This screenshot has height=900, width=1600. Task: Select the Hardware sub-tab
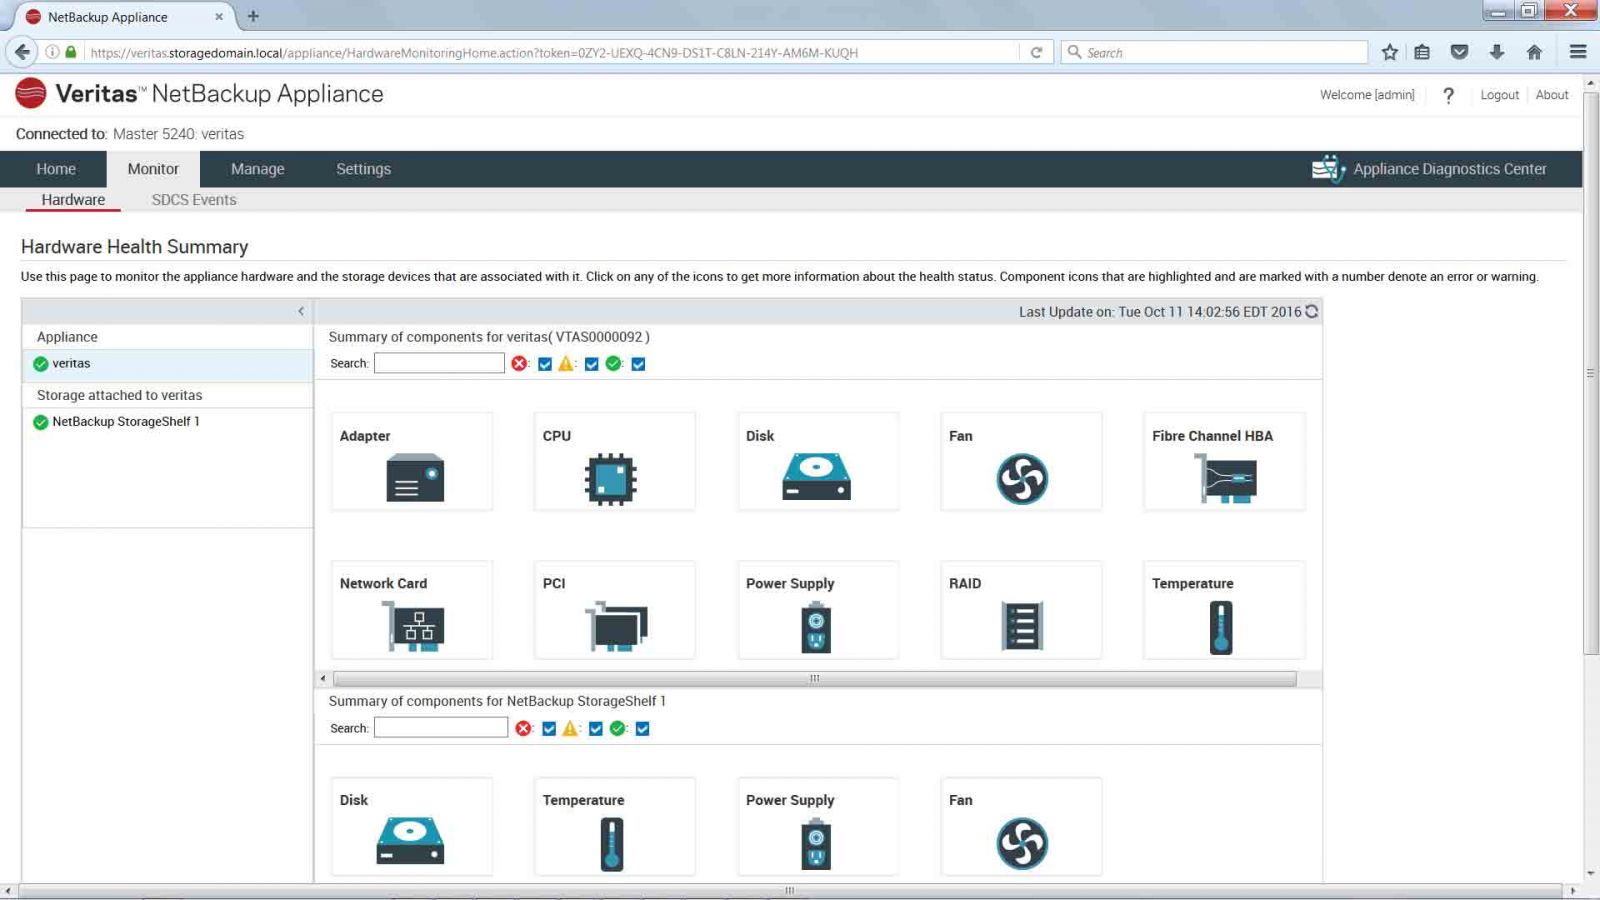(x=73, y=200)
